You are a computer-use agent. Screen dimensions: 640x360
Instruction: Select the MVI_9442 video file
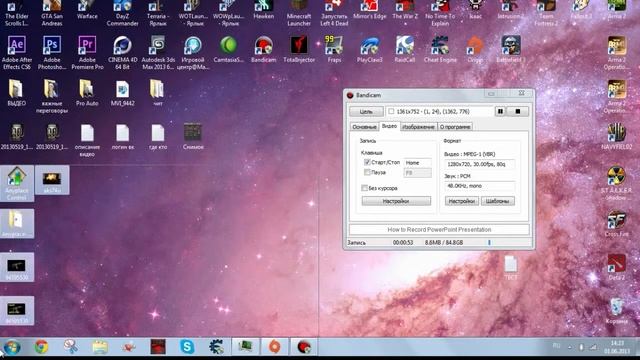point(122,93)
